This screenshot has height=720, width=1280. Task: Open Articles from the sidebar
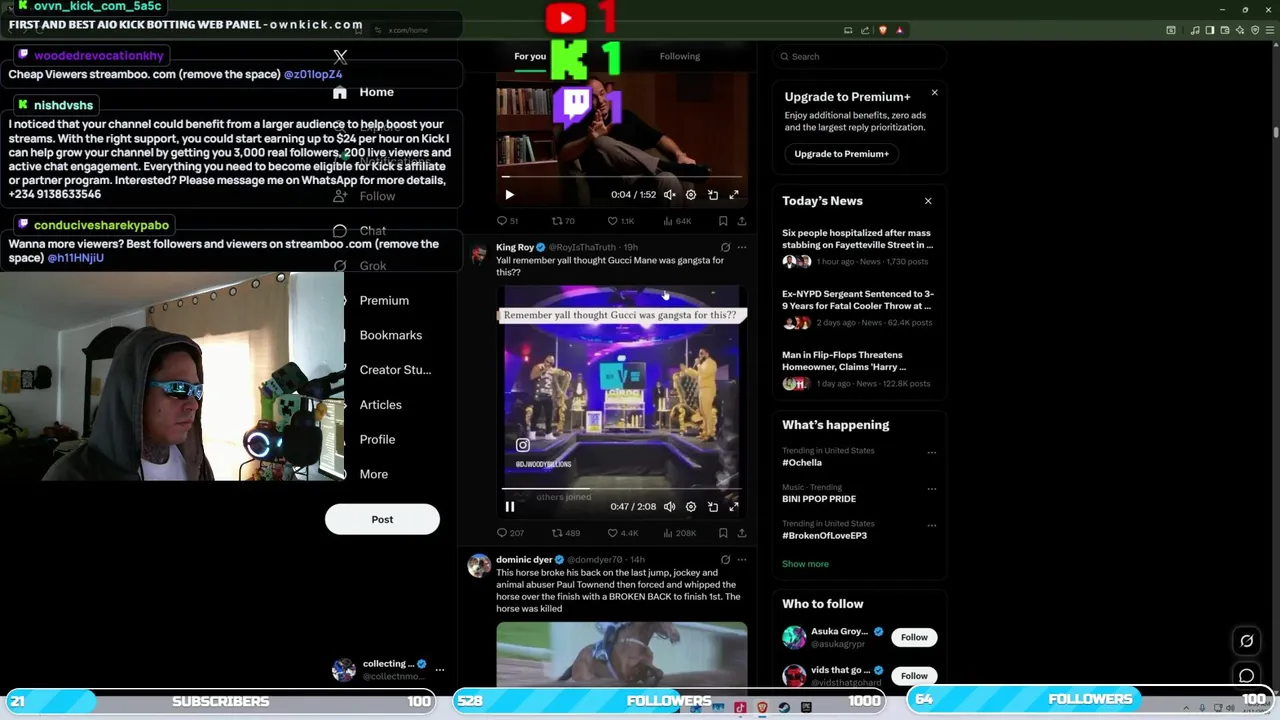tap(381, 405)
